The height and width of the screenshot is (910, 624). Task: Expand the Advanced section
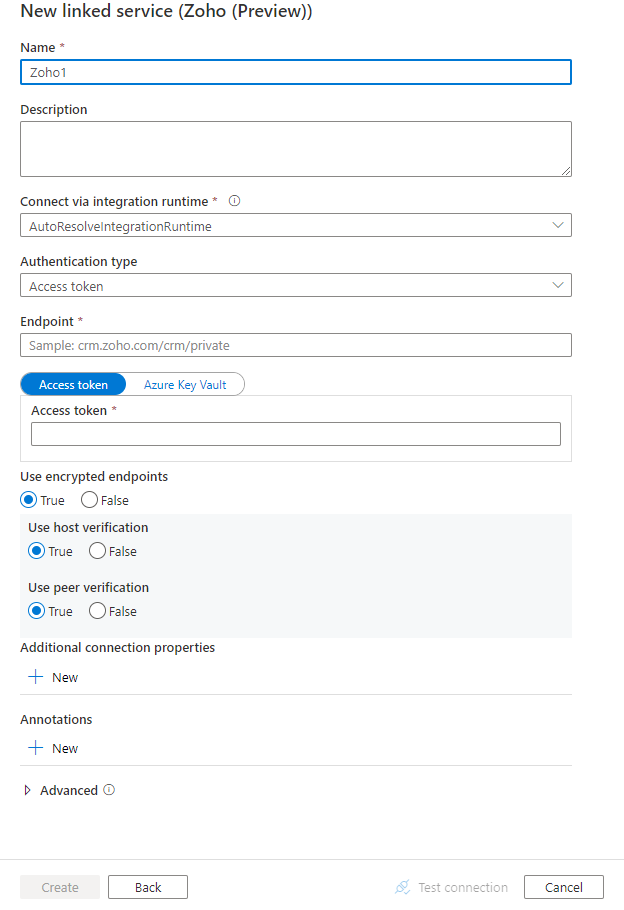(x=28, y=790)
